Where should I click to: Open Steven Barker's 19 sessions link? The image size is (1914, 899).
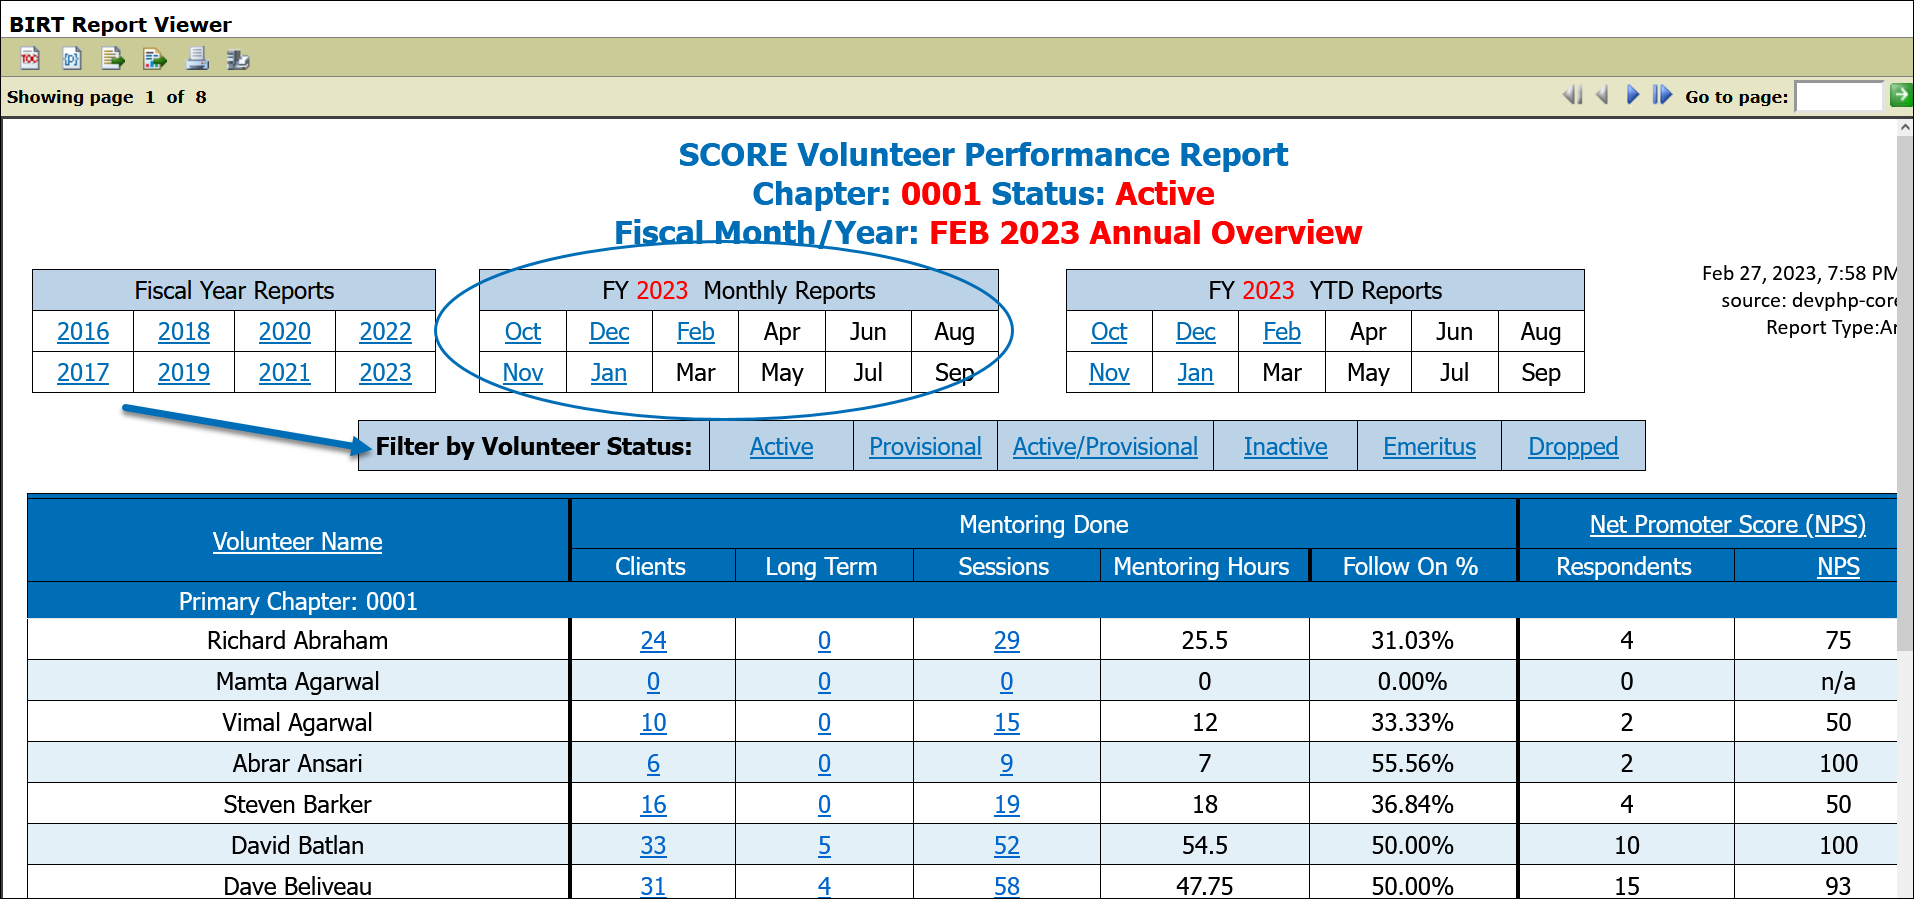point(1007,805)
